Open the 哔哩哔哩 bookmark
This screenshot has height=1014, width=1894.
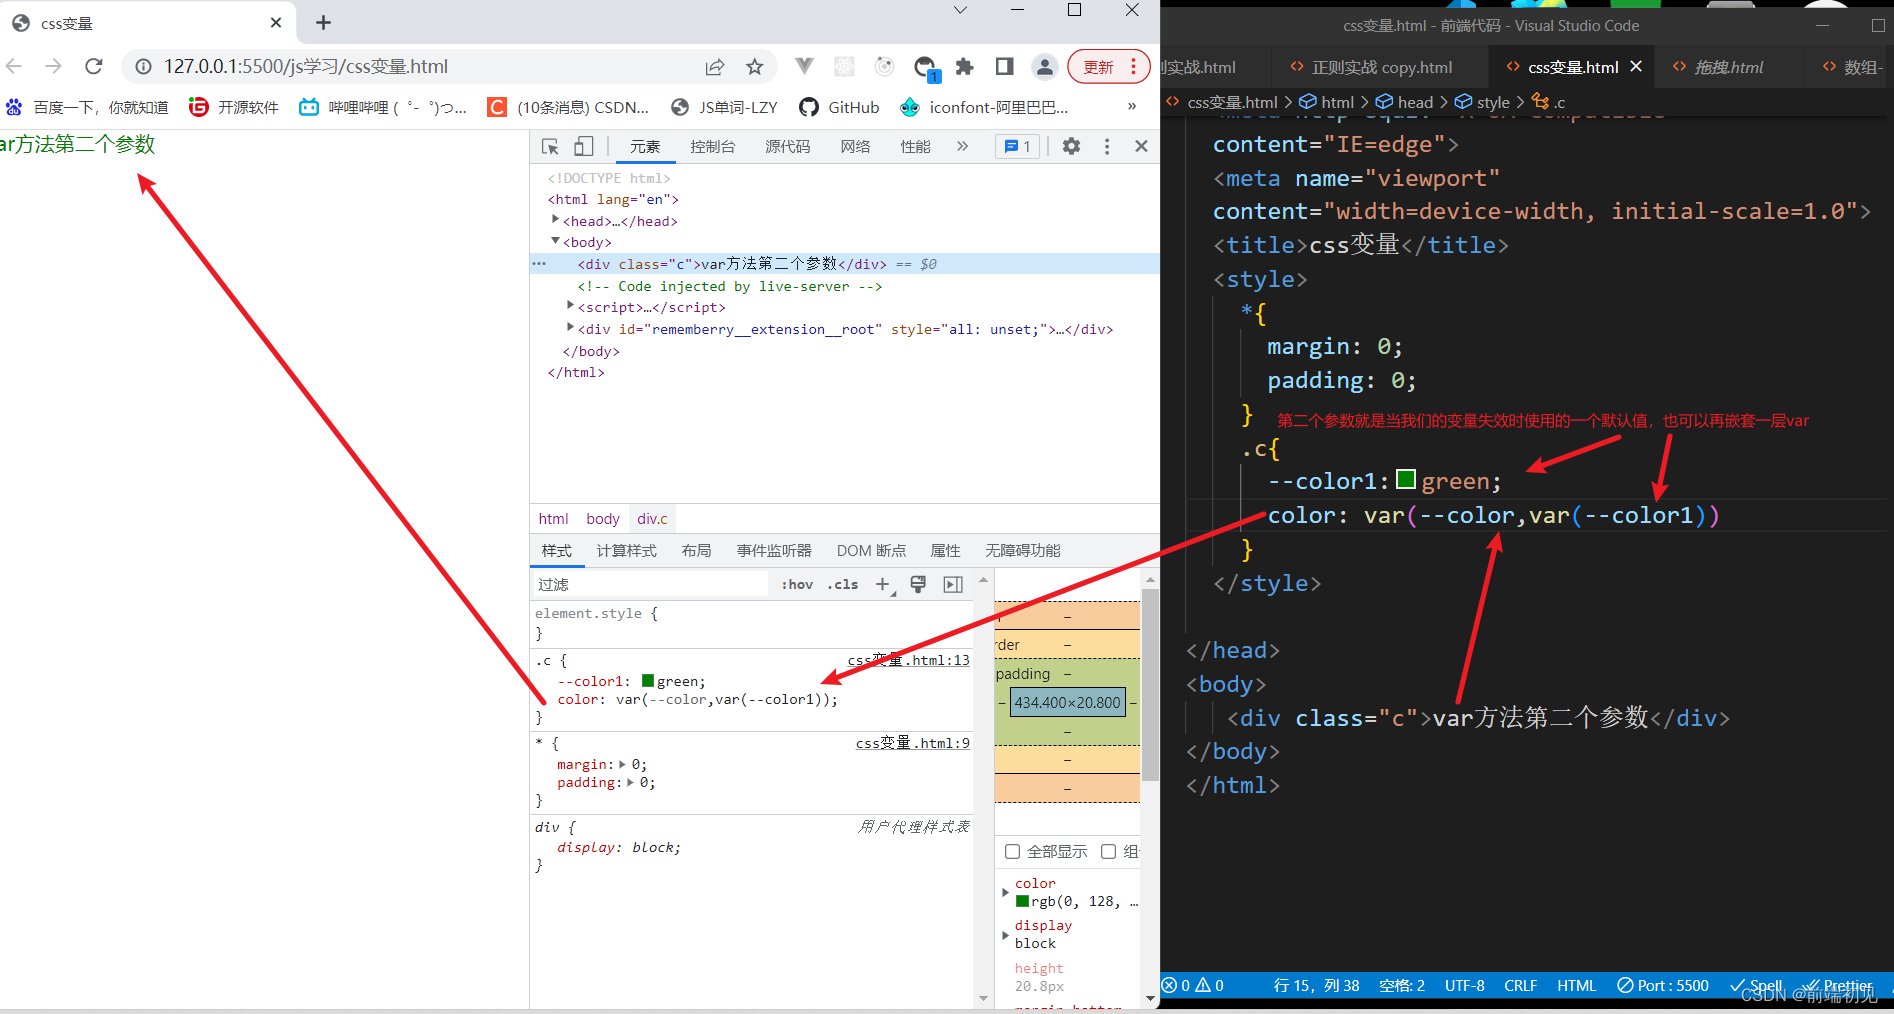(x=383, y=107)
